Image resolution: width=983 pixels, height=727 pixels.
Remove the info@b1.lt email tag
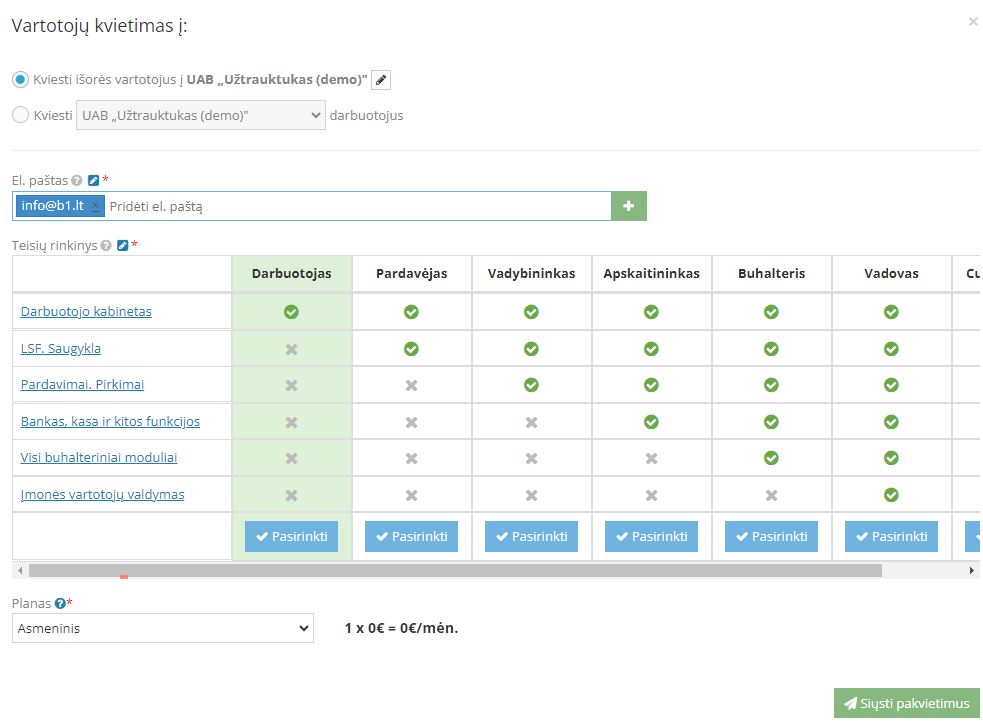(95, 206)
